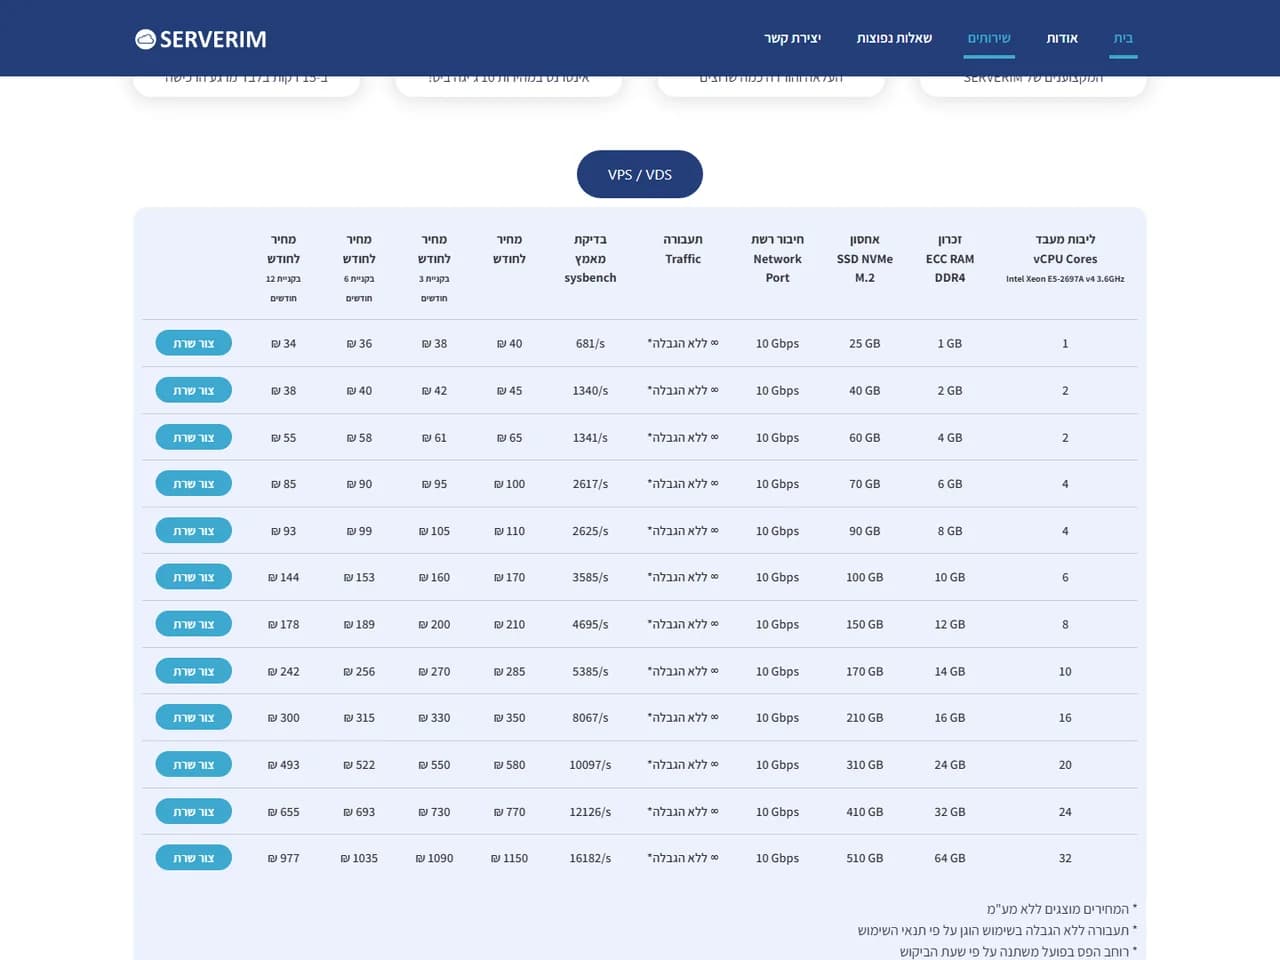This screenshot has width=1280, height=960.
Task: Select the ₪ 1035 price cell
Action: point(359,858)
